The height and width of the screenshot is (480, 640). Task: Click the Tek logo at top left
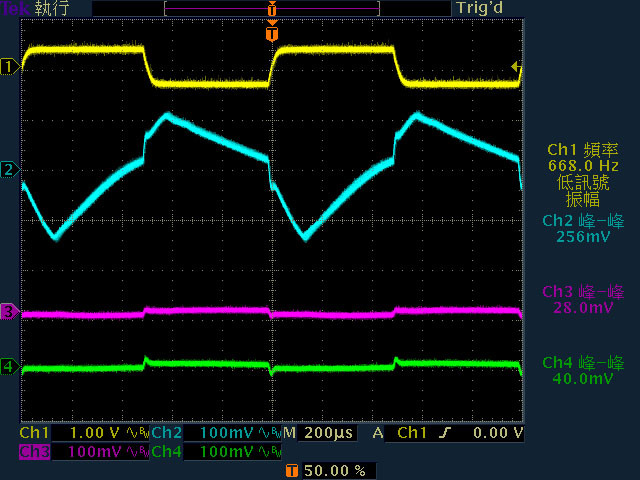[x=16, y=8]
